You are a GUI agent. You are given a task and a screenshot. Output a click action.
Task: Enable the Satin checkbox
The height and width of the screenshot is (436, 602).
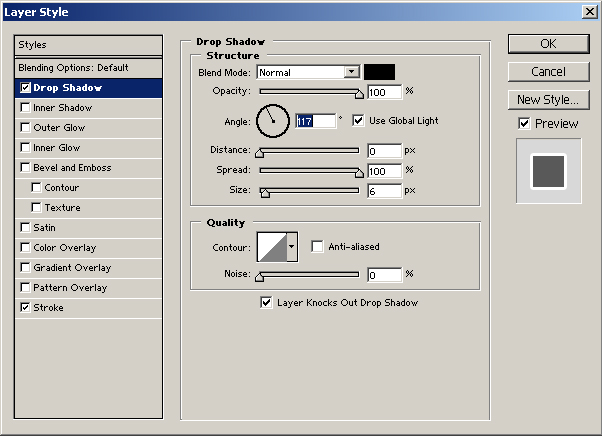point(25,228)
